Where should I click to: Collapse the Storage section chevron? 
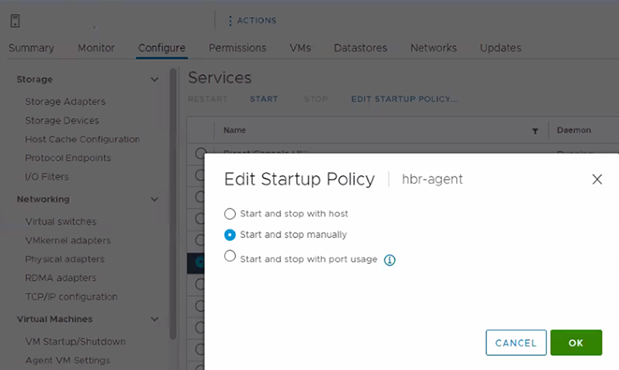coord(154,79)
